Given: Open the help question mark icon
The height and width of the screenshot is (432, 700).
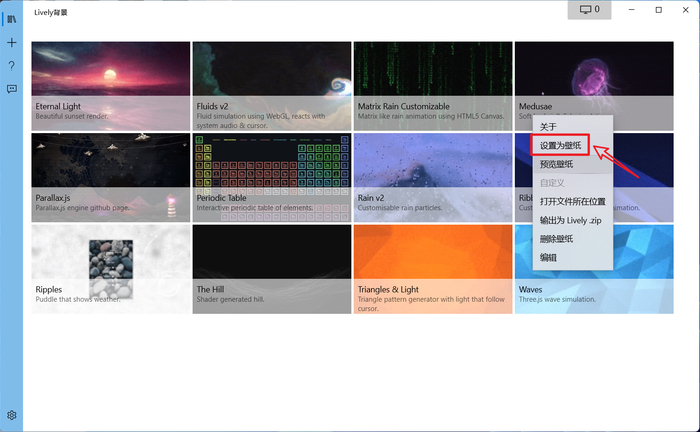Looking at the screenshot, I should [11, 66].
